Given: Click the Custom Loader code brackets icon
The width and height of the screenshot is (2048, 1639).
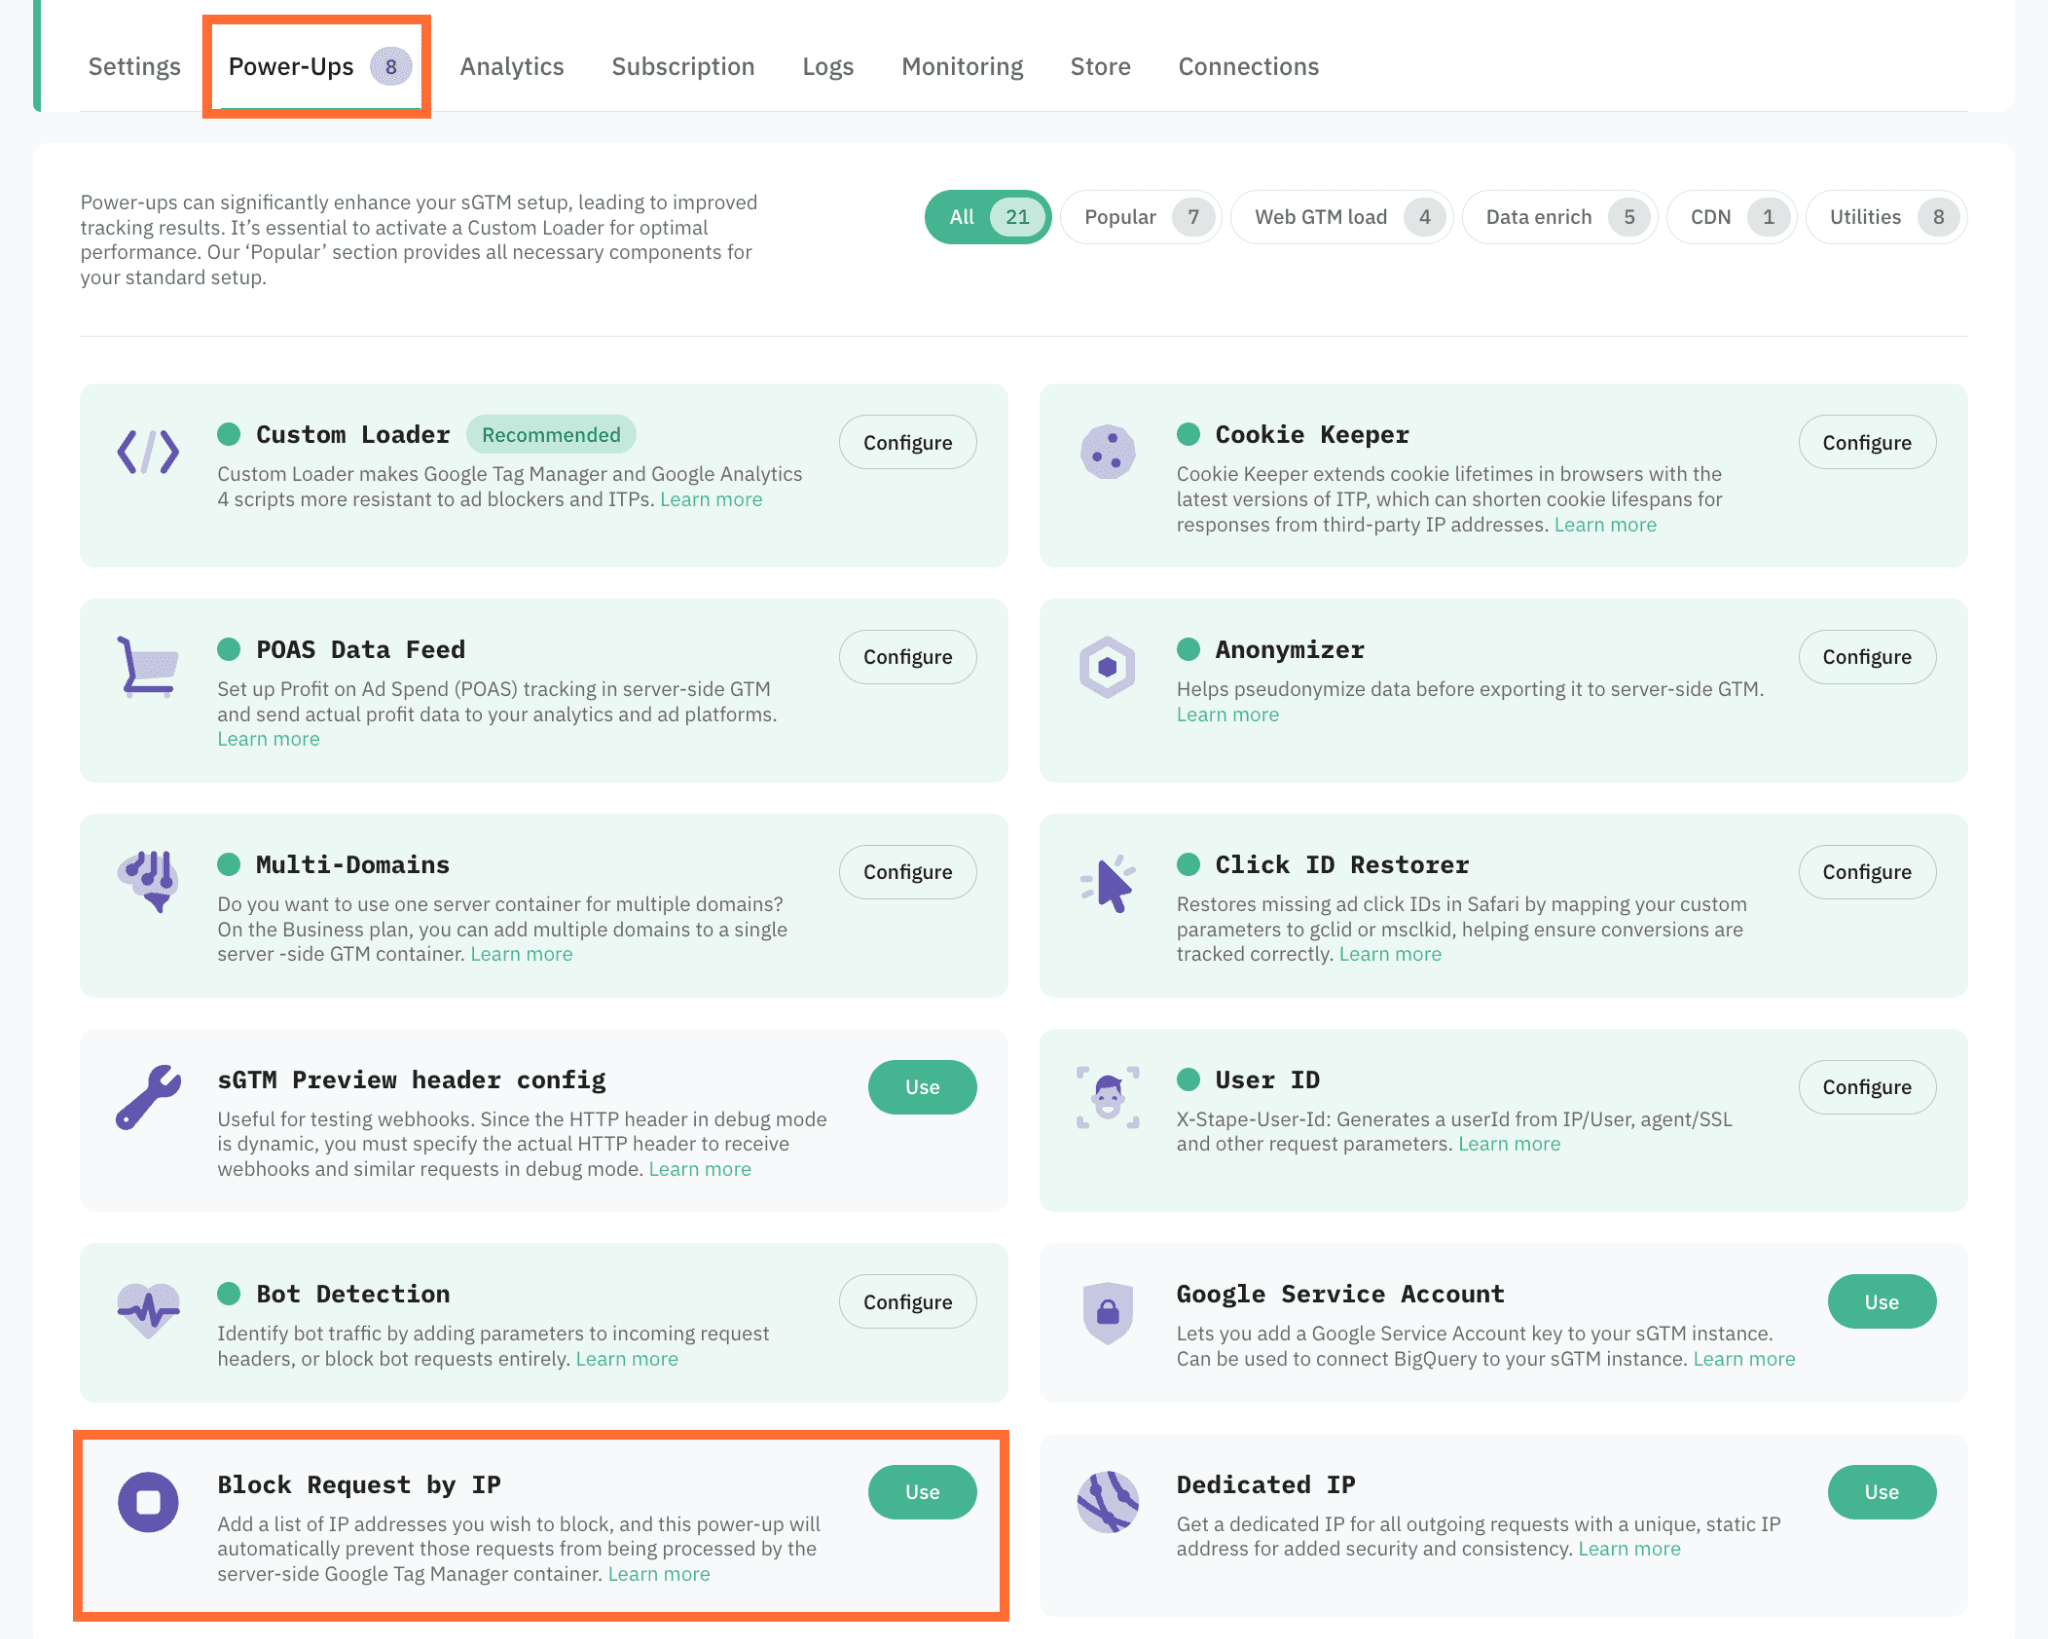Looking at the screenshot, I should point(148,452).
